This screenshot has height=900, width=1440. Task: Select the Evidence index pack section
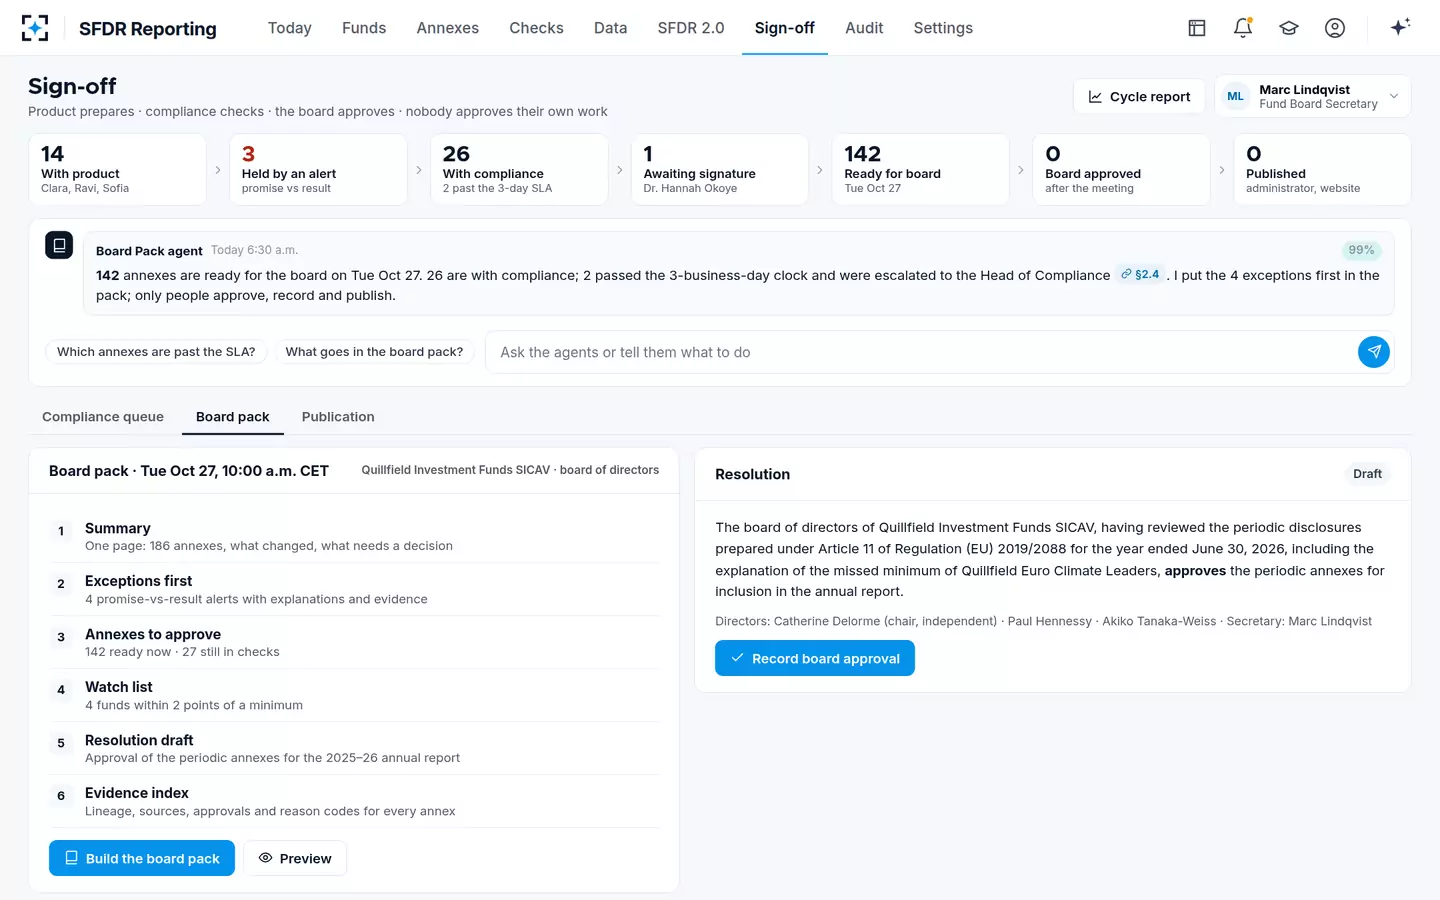point(355,801)
